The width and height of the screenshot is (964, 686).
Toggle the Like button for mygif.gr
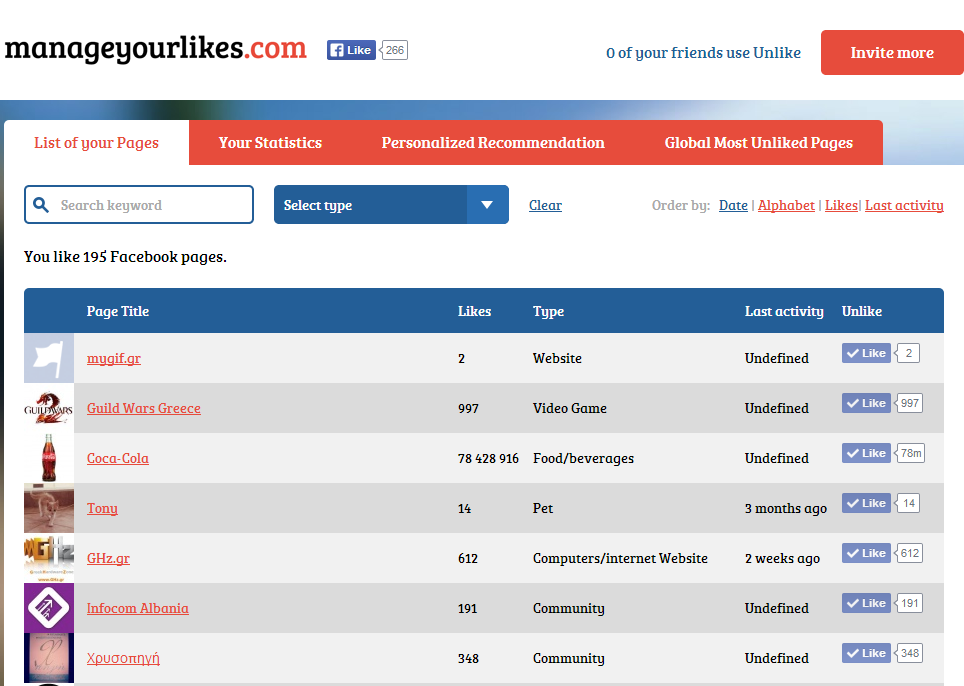[x=866, y=353]
